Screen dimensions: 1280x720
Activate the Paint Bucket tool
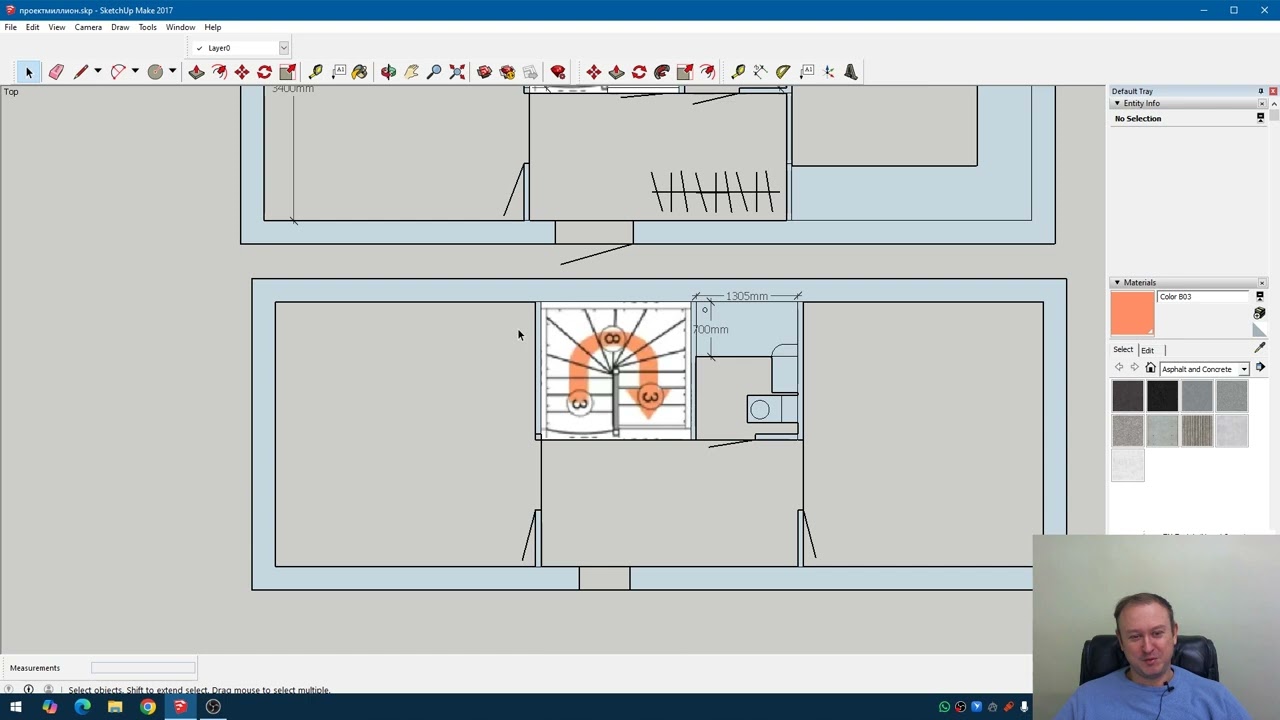pos(360,72)
